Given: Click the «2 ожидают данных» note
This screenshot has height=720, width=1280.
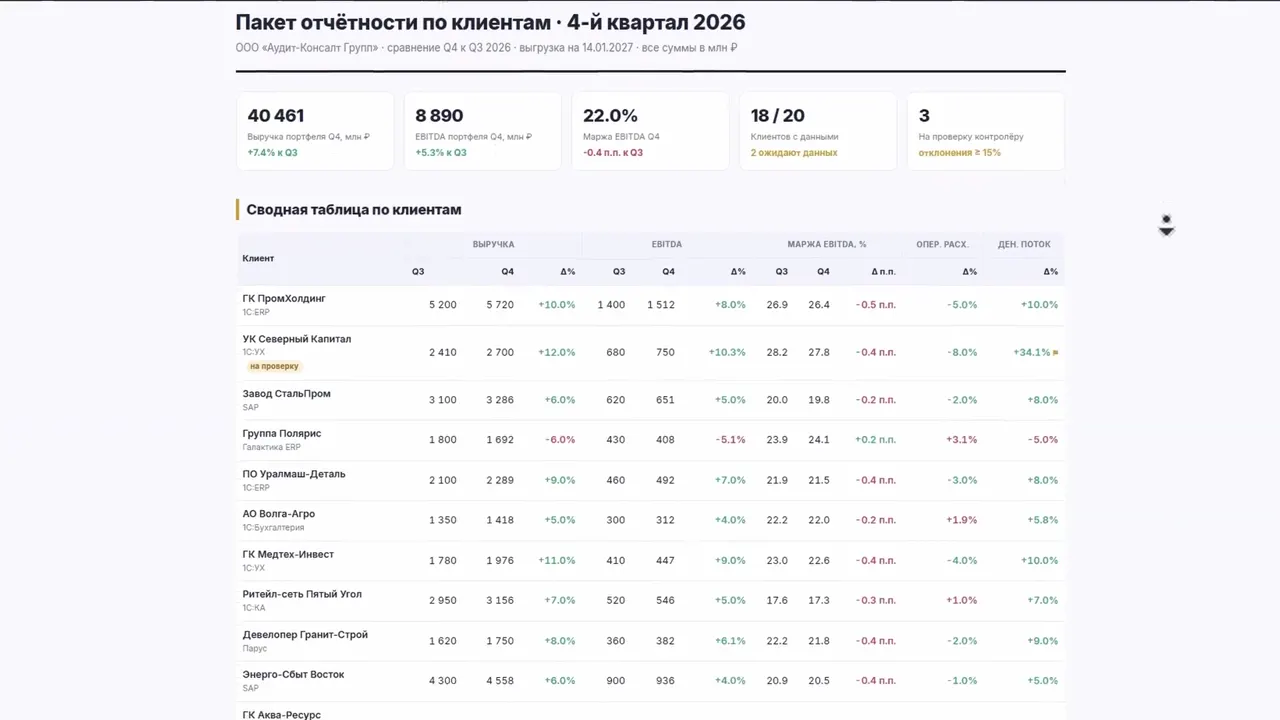Looking at the screenshot, I should (794, 153).
